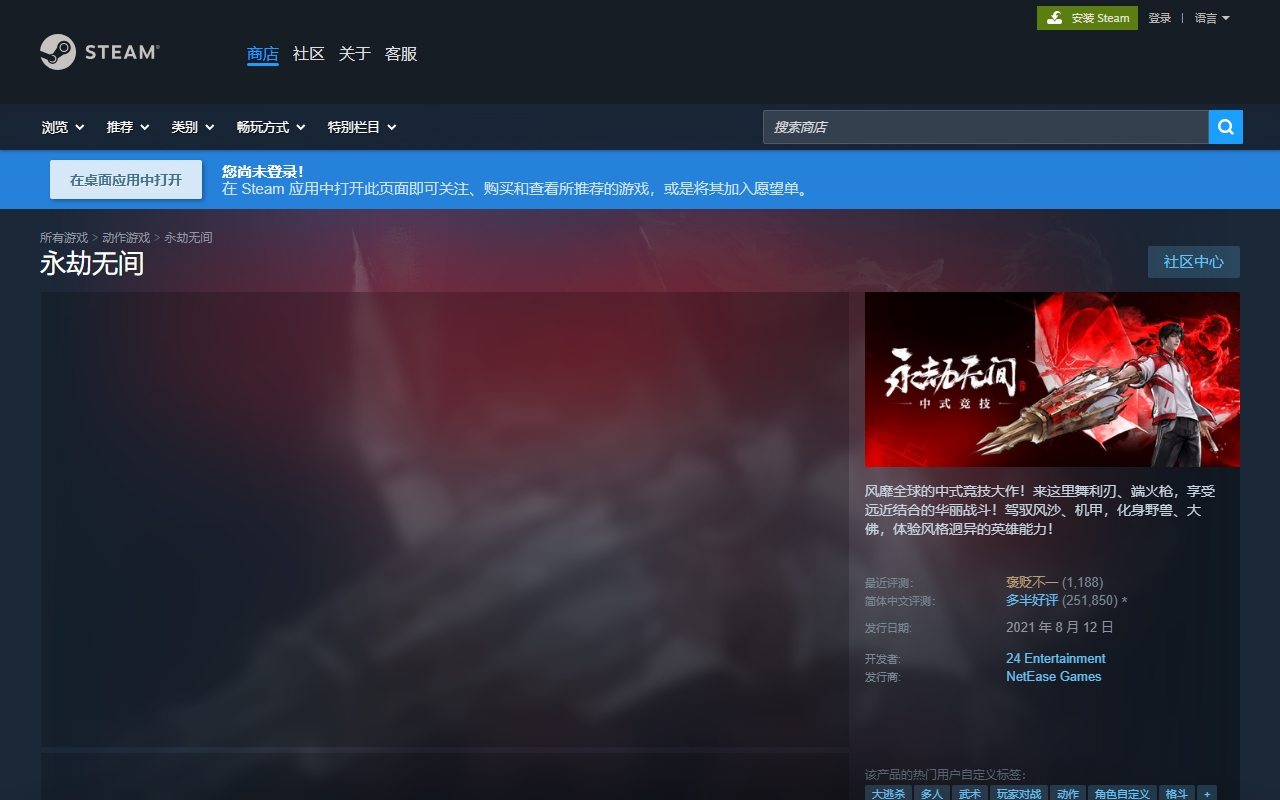Click the release date 2021 年 8 月 12 日
Viewport: 1280px width, 800px height.
point(1059,627)
